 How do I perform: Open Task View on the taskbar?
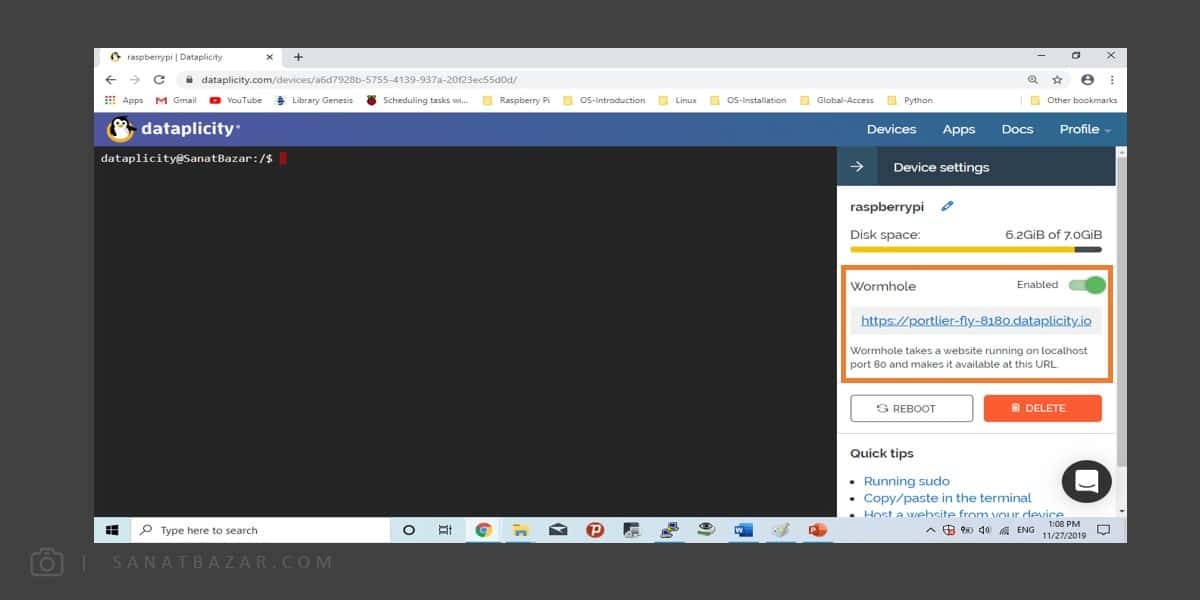pyautogui.click(x=445, y=530)
